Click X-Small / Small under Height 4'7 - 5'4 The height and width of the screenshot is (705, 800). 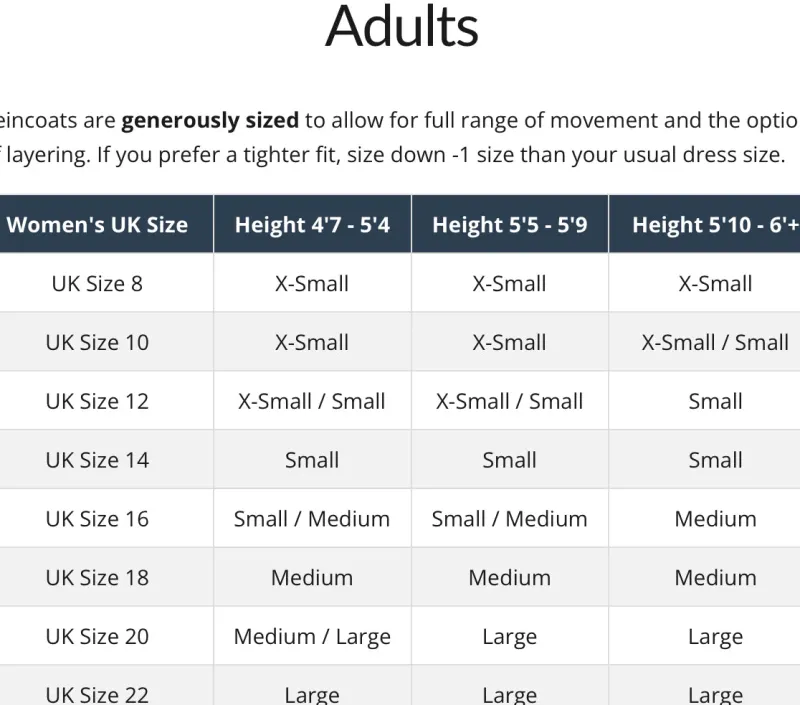312,402
